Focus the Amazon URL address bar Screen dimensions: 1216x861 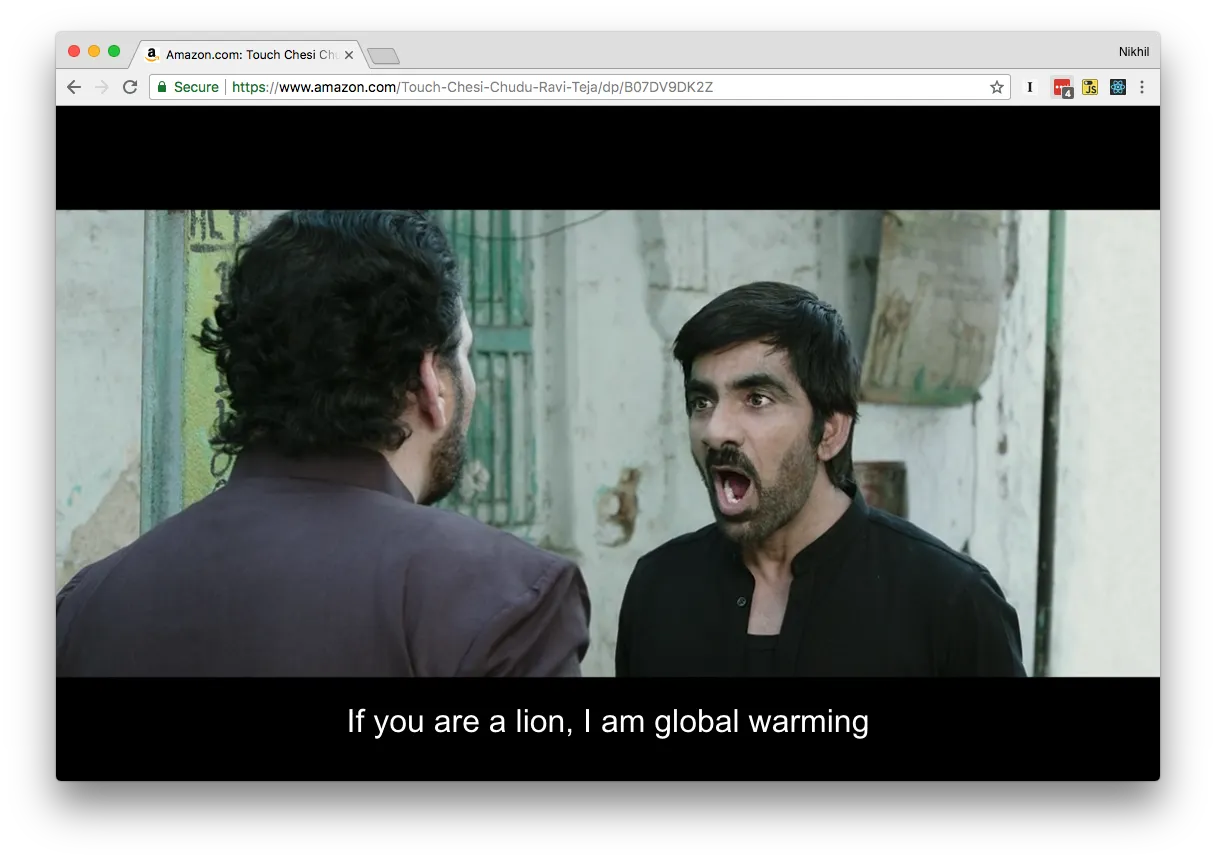pyautogui.click(x=580, y=87)
